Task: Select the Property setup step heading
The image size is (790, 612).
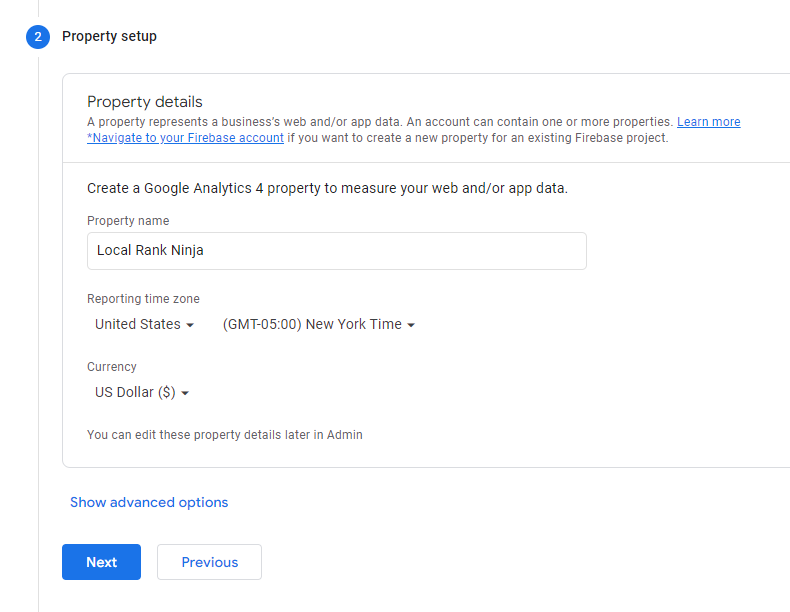Action: pos(109,36)
